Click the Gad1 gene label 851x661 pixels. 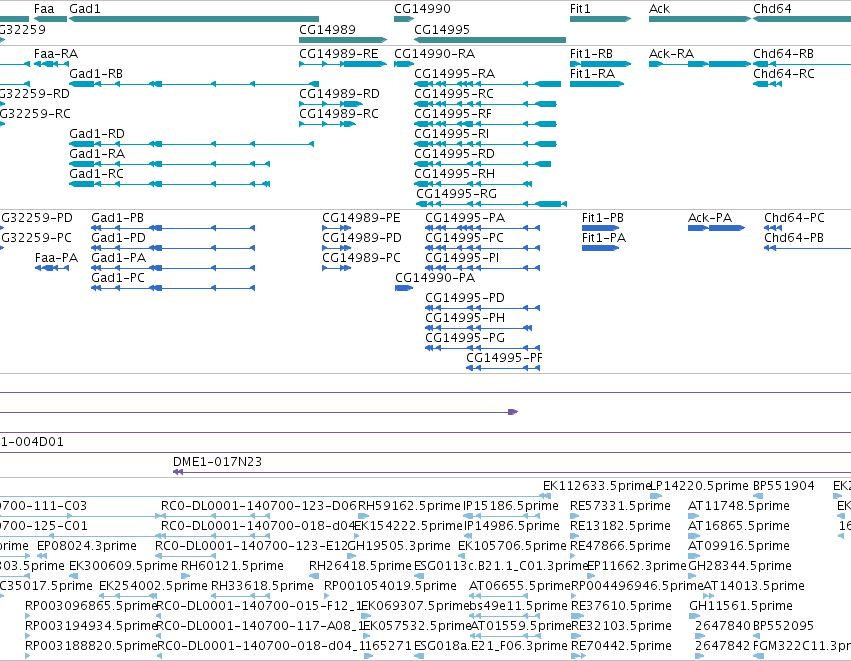coord(85,9)
